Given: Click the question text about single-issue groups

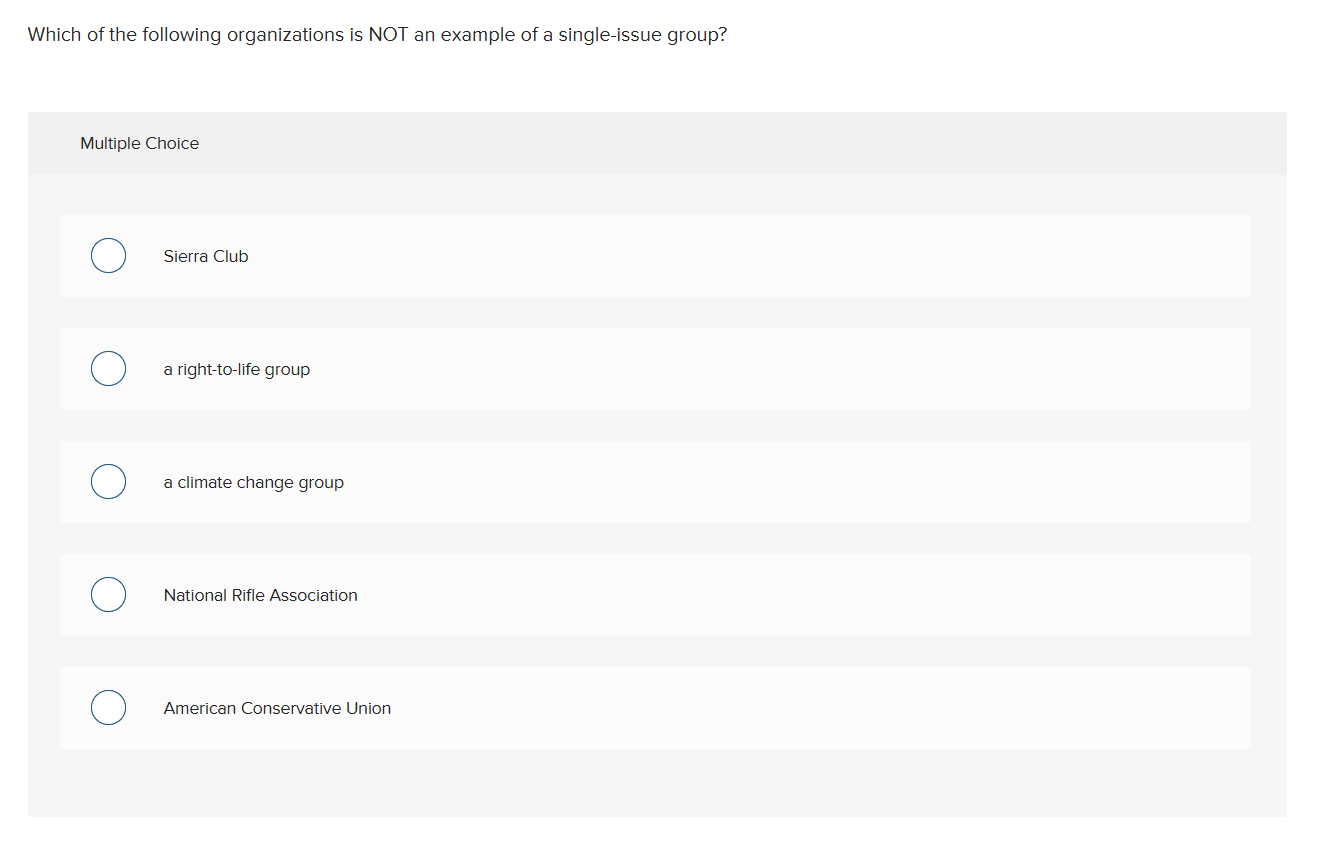Looking at the screenshot, I should [x=377, y=34].
